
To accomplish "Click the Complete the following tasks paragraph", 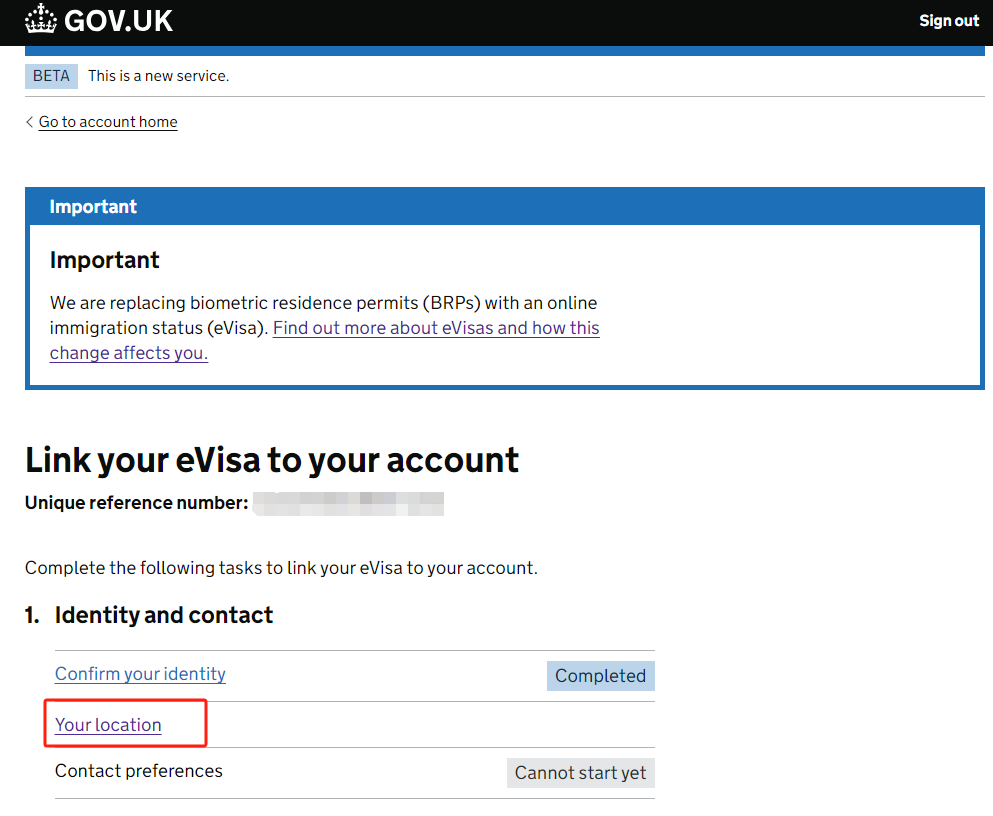I will [281, 568].
